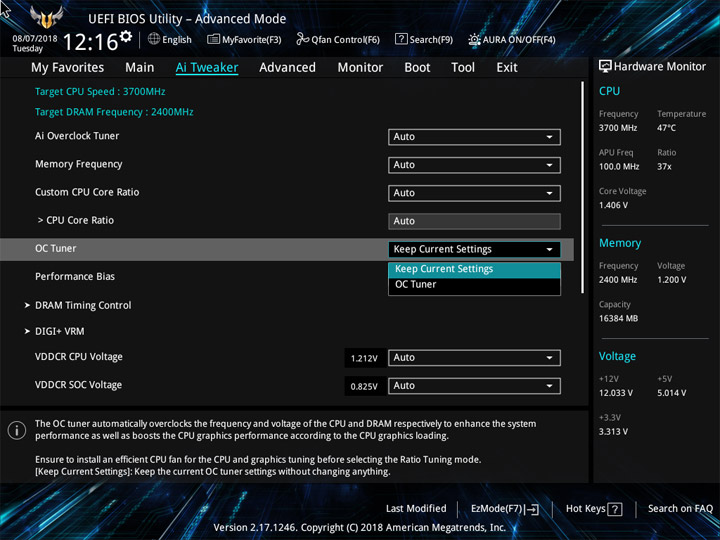The image size is (720, 540).
Task: Click Target DRAM Frequency : 2400MHz text
Action: 114,112
